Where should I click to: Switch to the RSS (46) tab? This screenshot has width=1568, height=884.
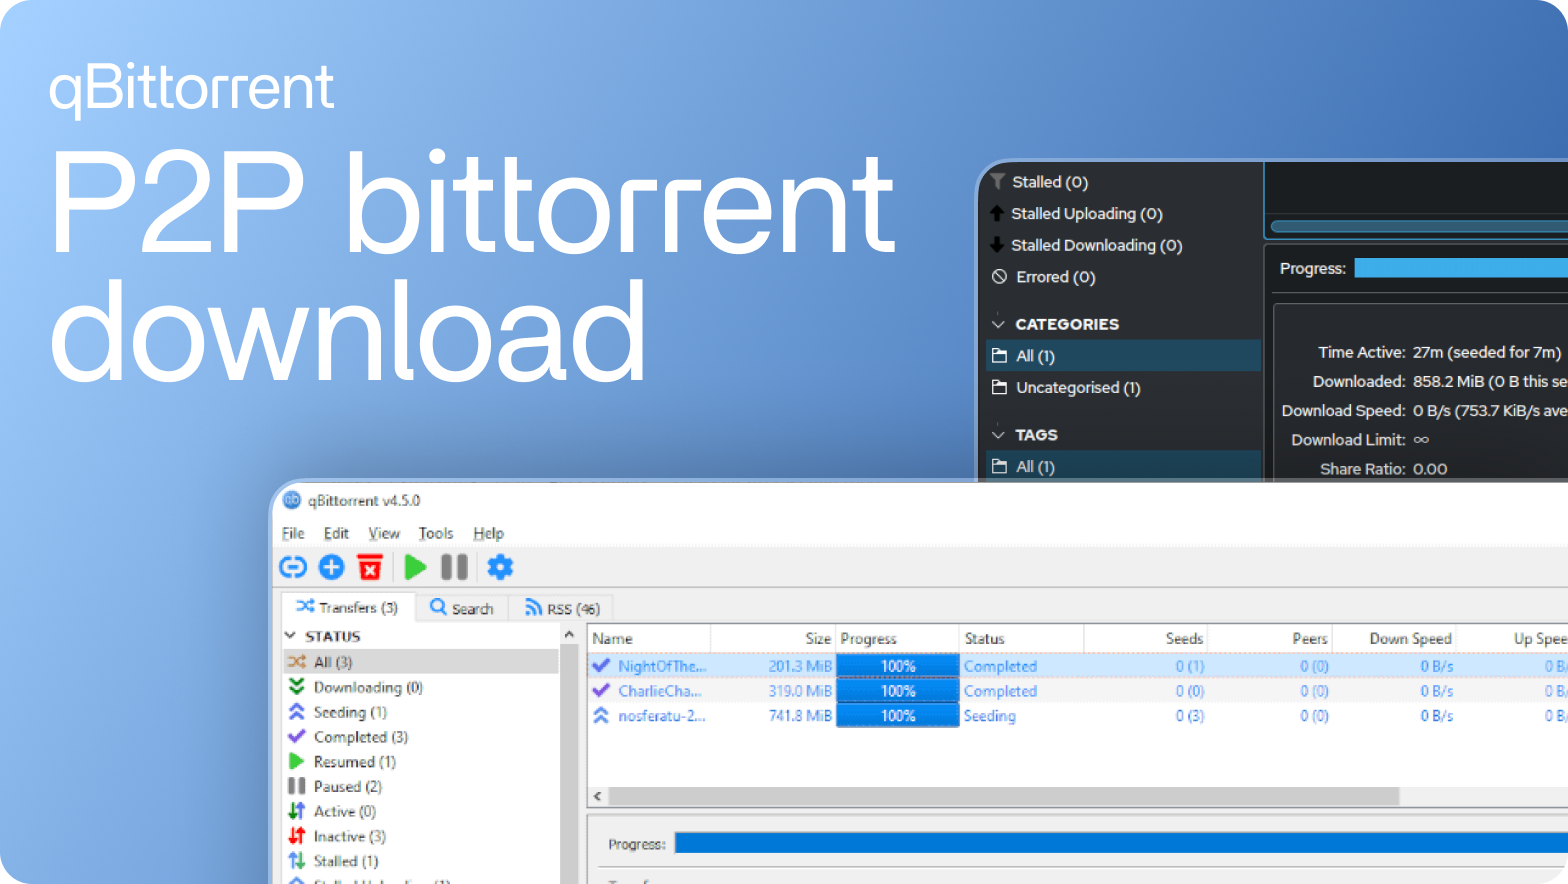point(562,608)
